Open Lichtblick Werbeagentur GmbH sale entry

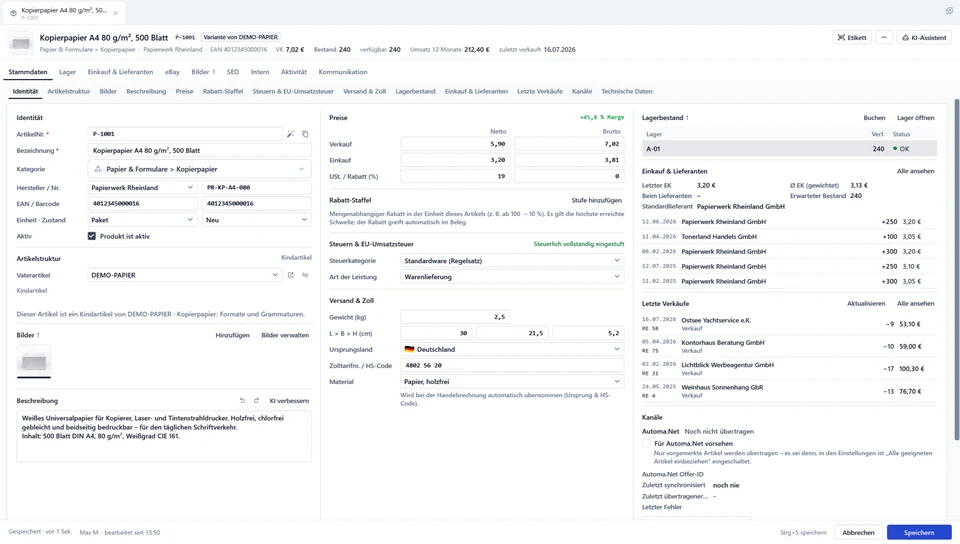point(789,369)
